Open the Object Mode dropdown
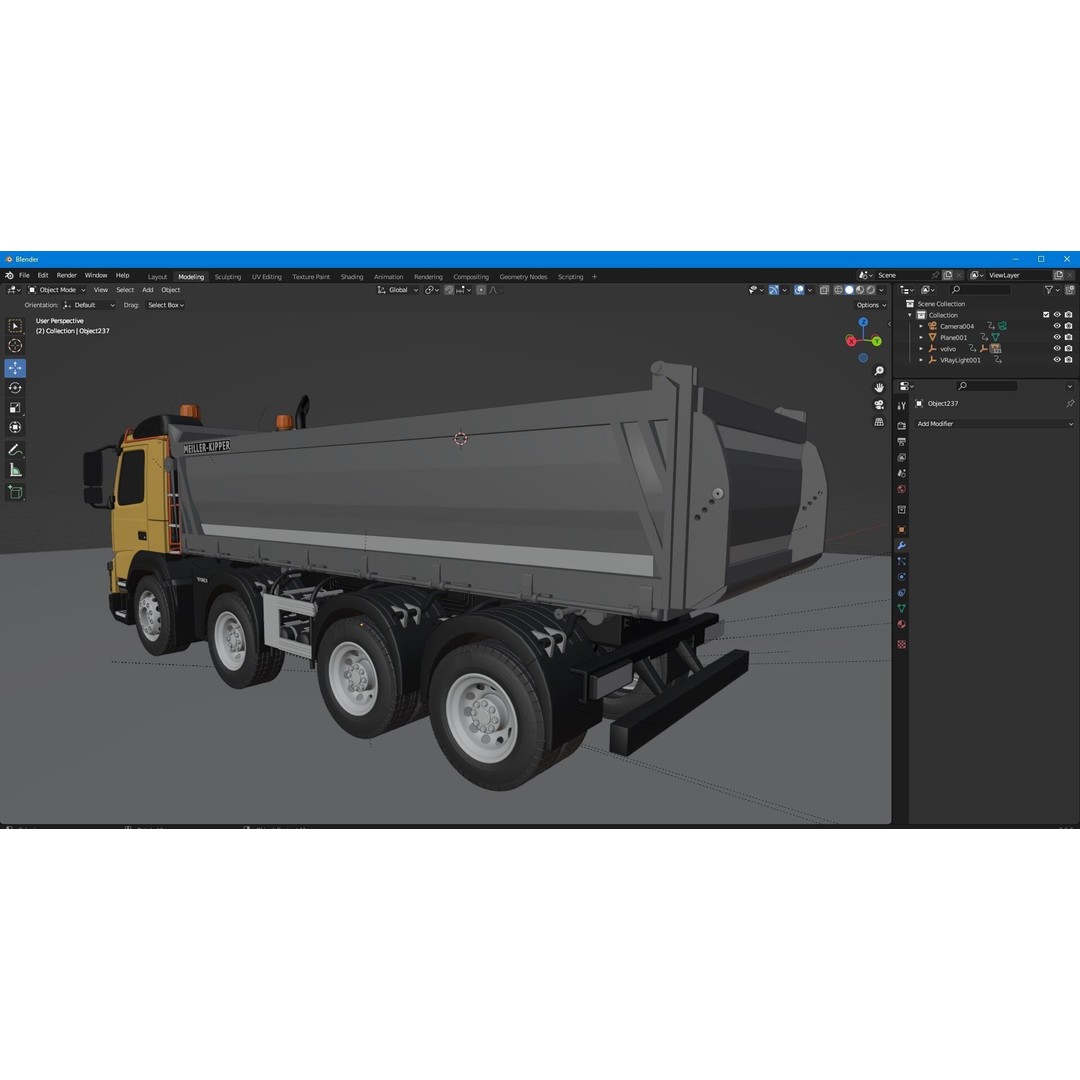The width and height of the screenshot is (1080, 1080). 56,290
